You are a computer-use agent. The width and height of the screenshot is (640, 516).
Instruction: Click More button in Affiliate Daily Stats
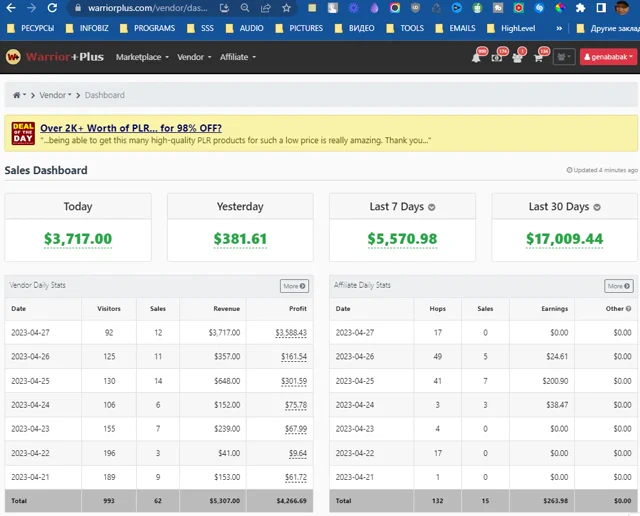pyautogui.click(x=618, y=286)
